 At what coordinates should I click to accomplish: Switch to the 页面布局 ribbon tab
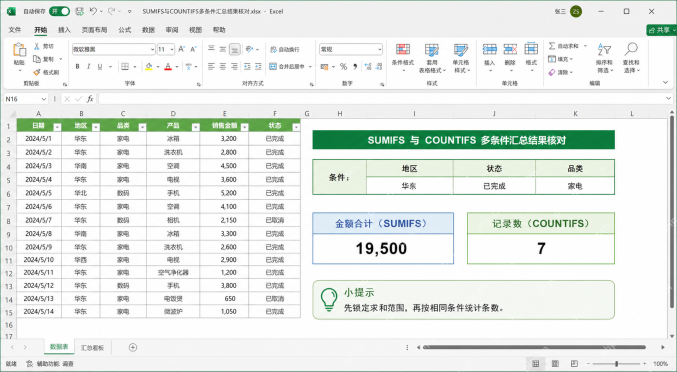point(95,30)
